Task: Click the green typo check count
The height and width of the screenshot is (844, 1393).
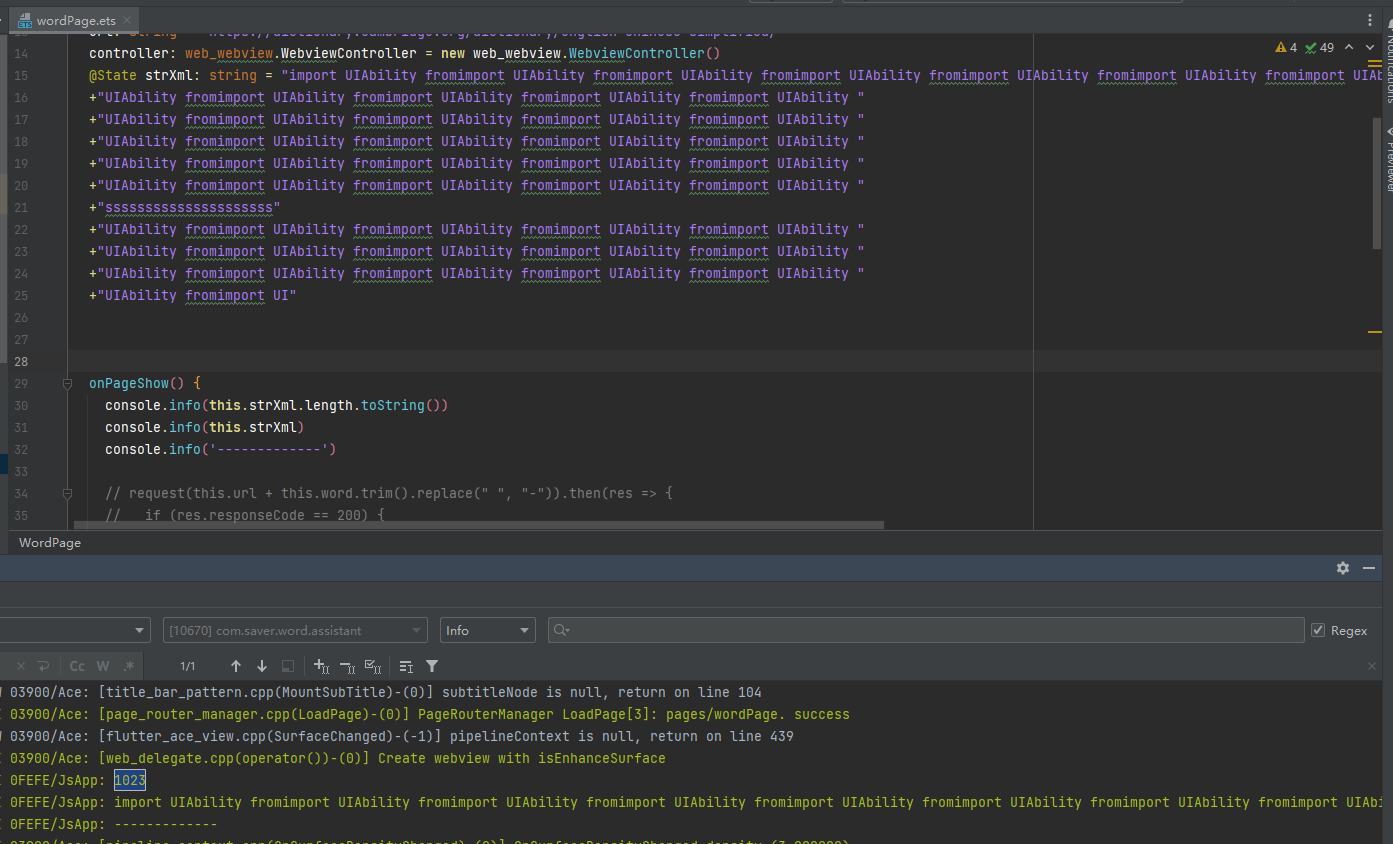Action: tap(1320, 47)
